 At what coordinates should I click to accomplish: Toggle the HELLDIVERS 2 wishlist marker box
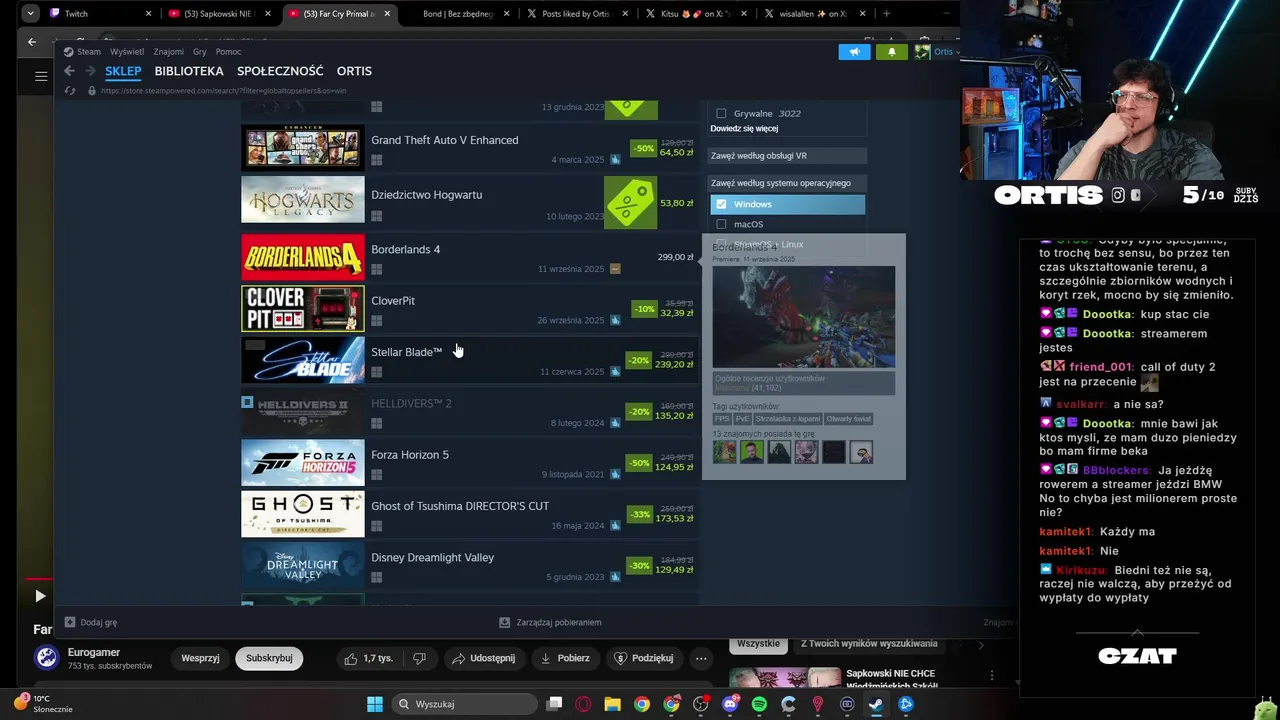(247, 402)
